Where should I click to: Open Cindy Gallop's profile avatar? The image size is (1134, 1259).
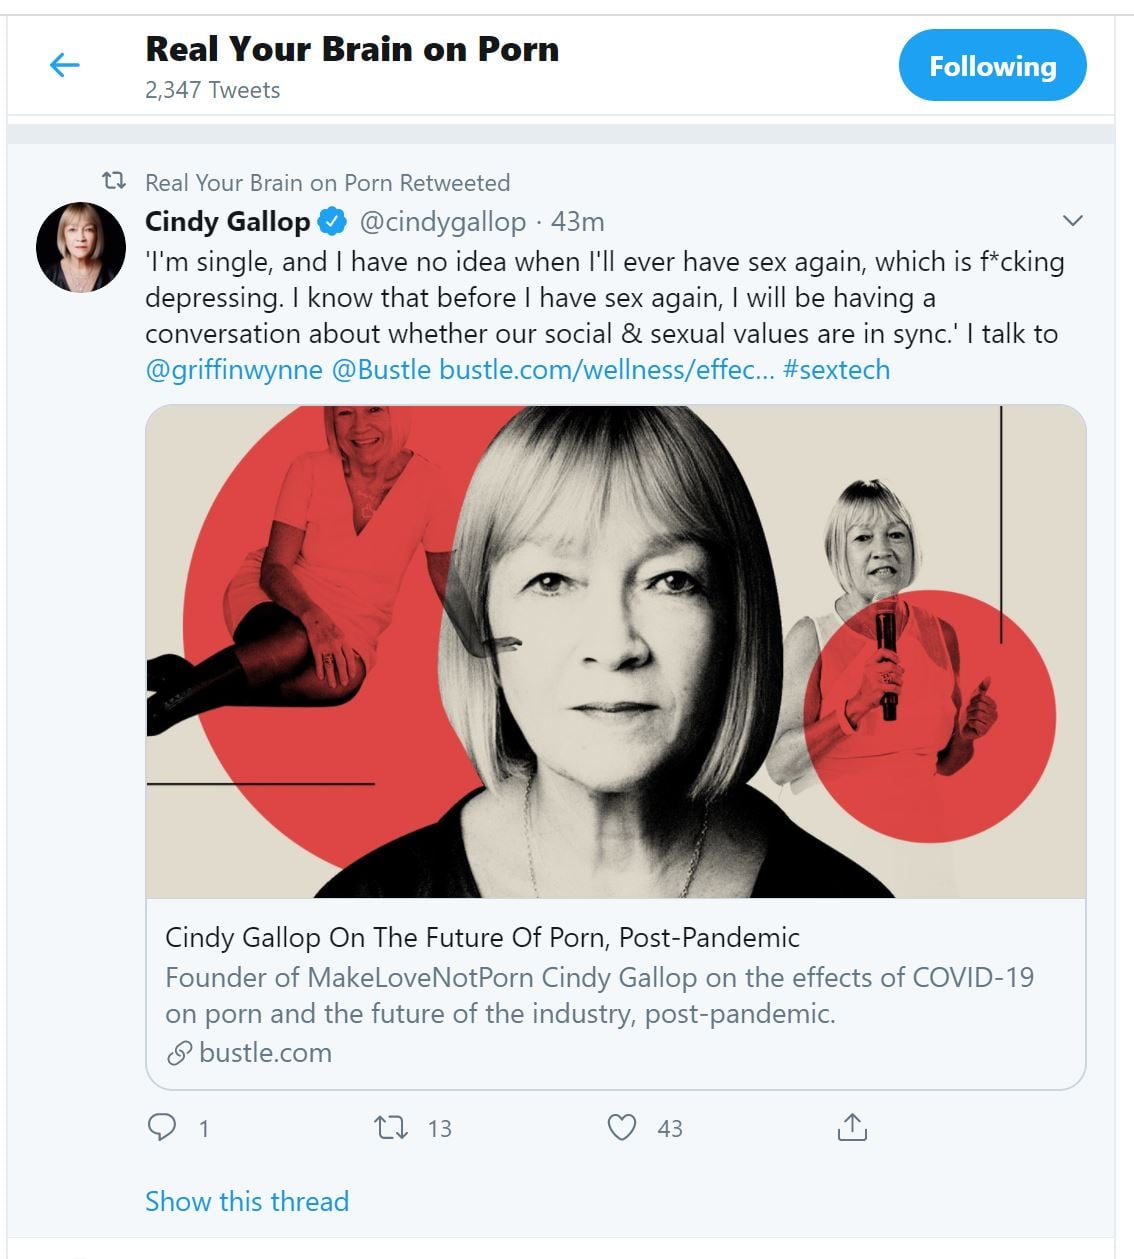(x=81, y=247)
